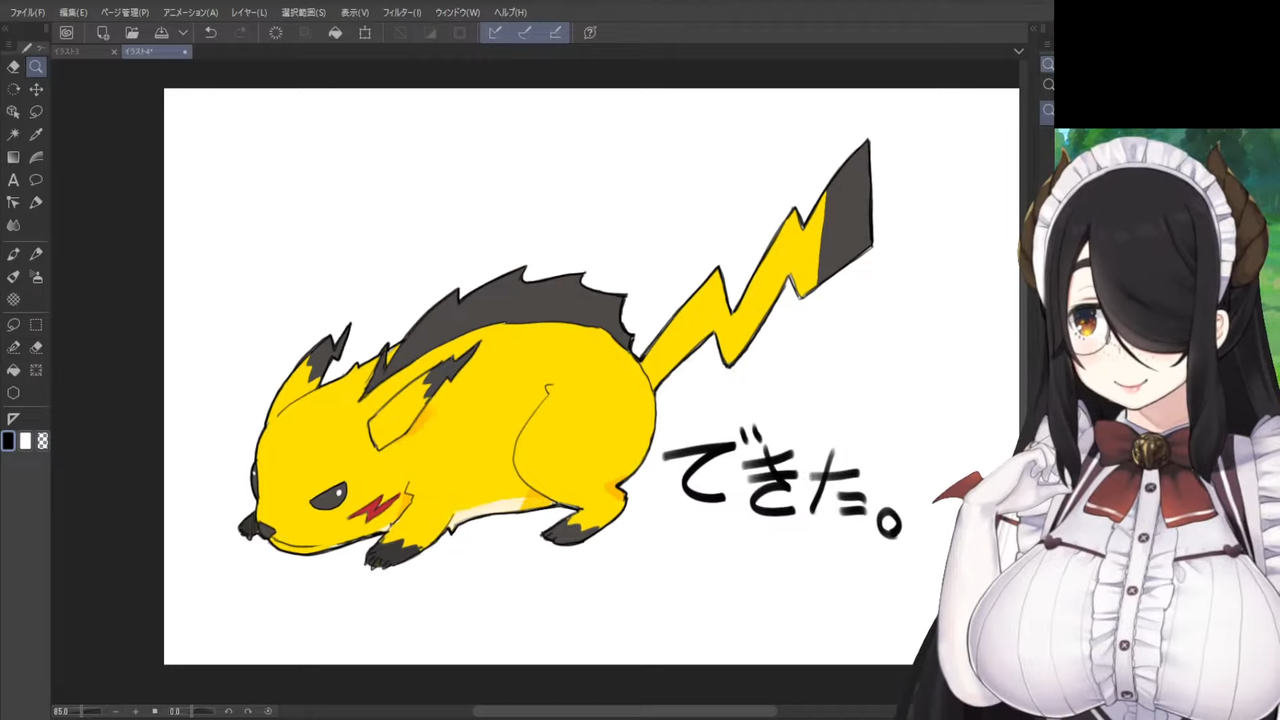1280x720 pixels.
Task: Open the 表示(V) menu
Action: (355, 12)
